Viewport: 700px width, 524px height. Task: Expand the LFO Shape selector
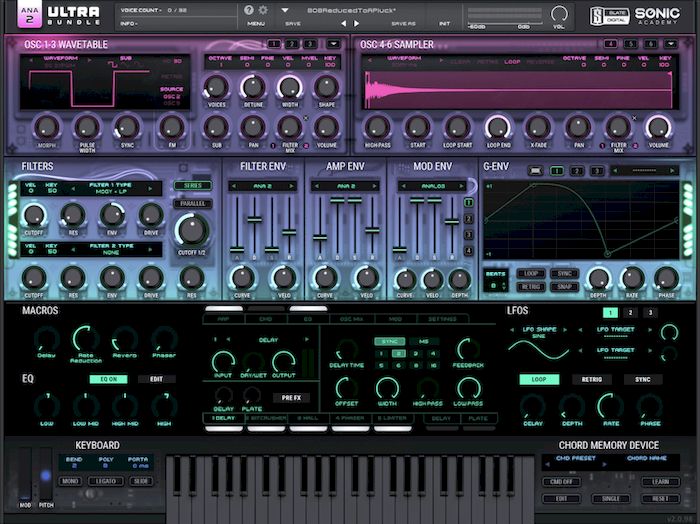coord(539,335)
